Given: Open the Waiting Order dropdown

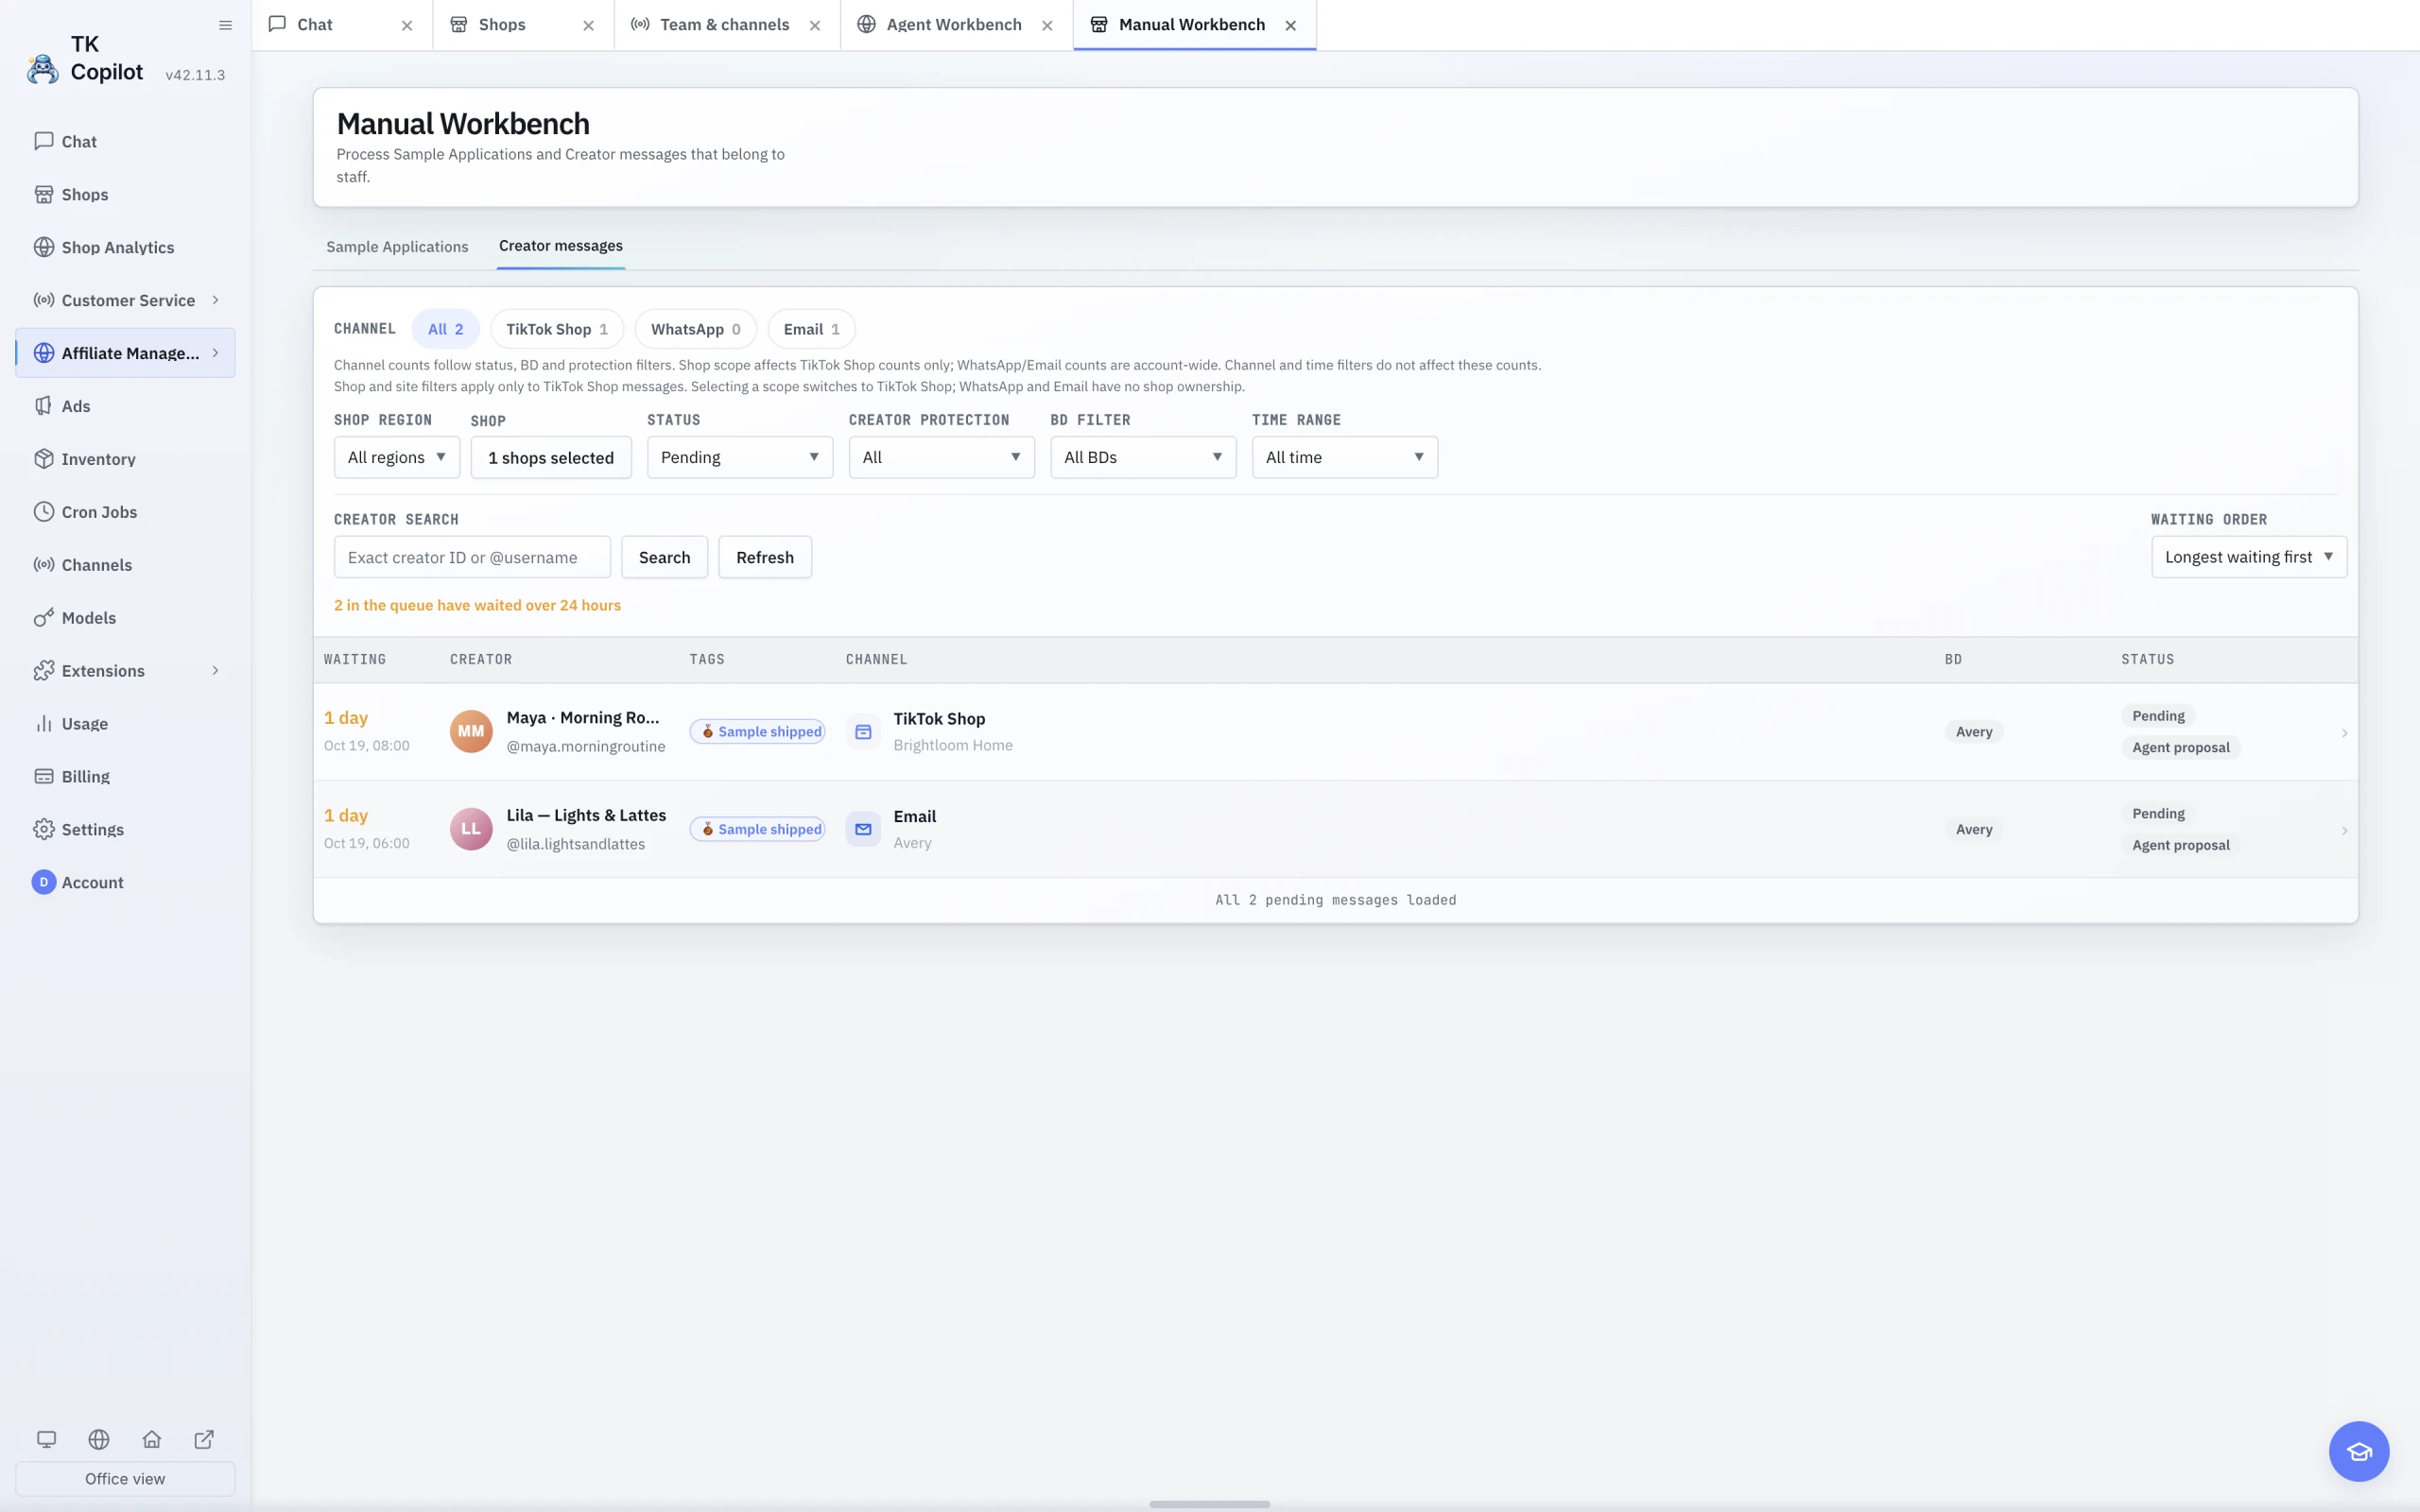Looking at the screenshot, I should coord(2249,557).
